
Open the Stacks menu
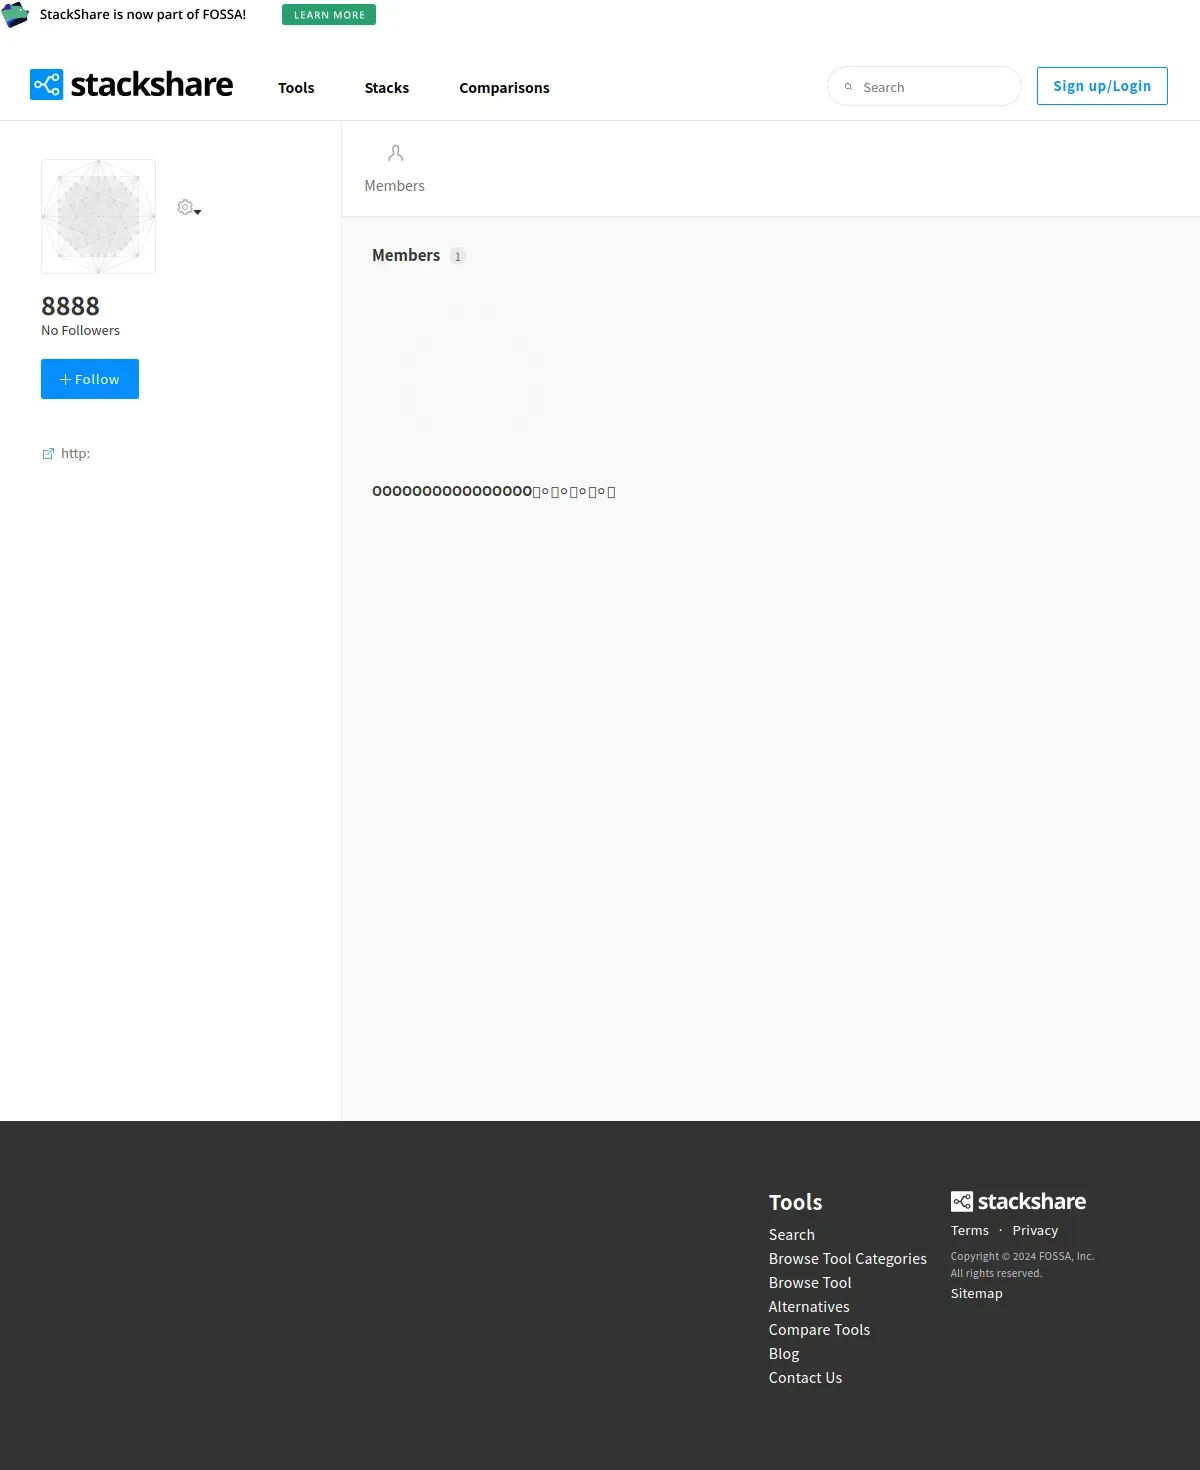tap(387, 88)
